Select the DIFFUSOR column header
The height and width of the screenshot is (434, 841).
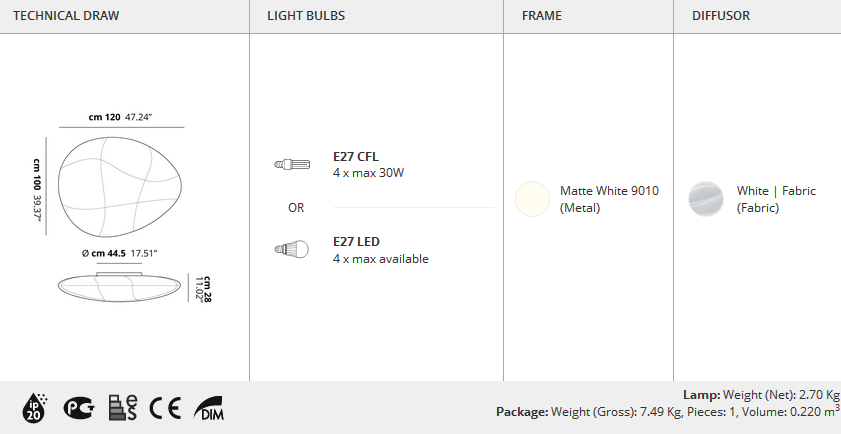(x=721, y=16)
